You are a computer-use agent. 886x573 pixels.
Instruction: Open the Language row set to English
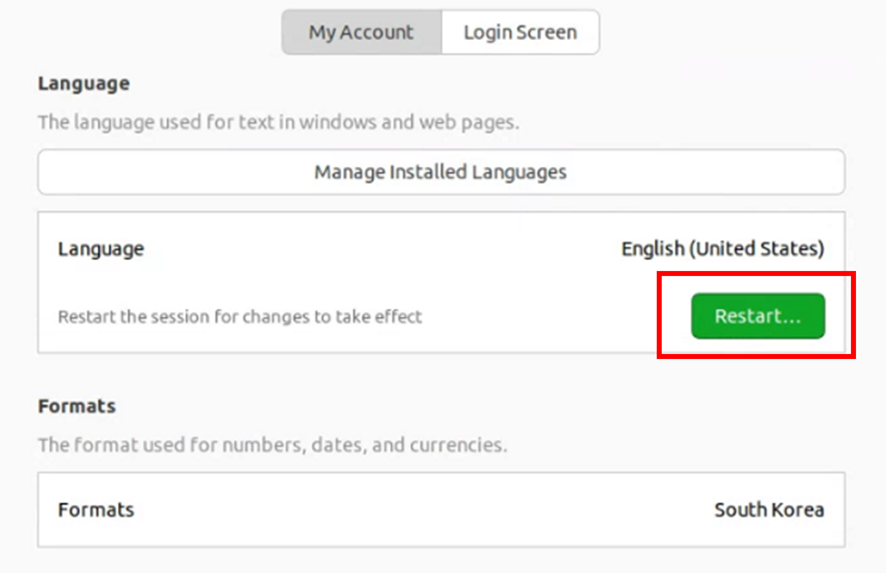point(441,249)
